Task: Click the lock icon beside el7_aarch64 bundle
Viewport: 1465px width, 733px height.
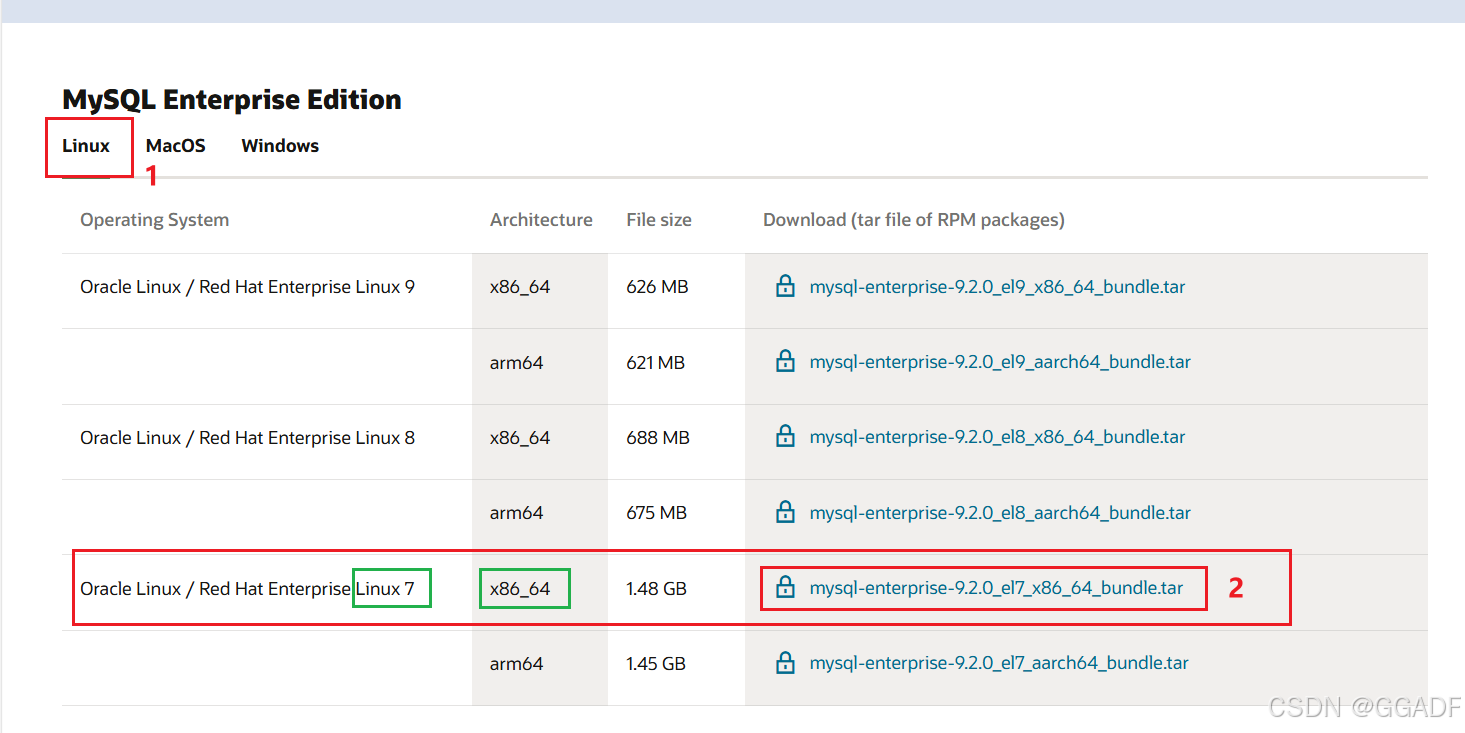Action: click(x=786, y=662)
